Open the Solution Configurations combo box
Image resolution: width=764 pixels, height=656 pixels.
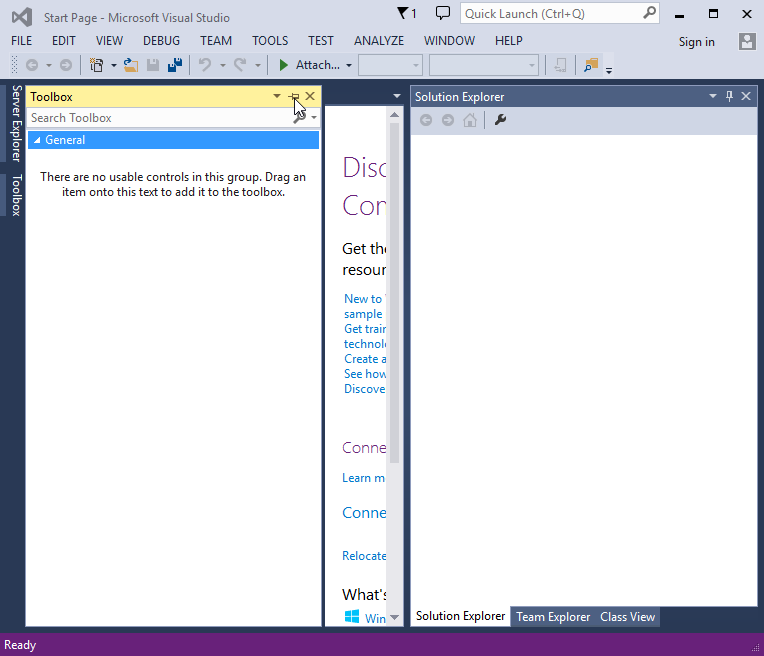point(390,65)
